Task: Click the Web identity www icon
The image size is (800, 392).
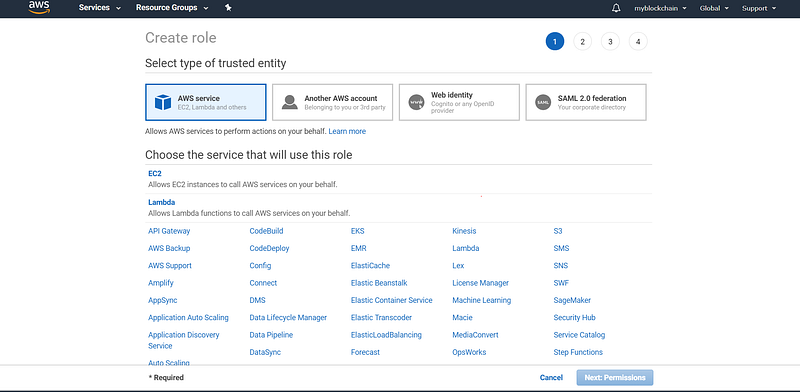Action: (x=416, y=102)
